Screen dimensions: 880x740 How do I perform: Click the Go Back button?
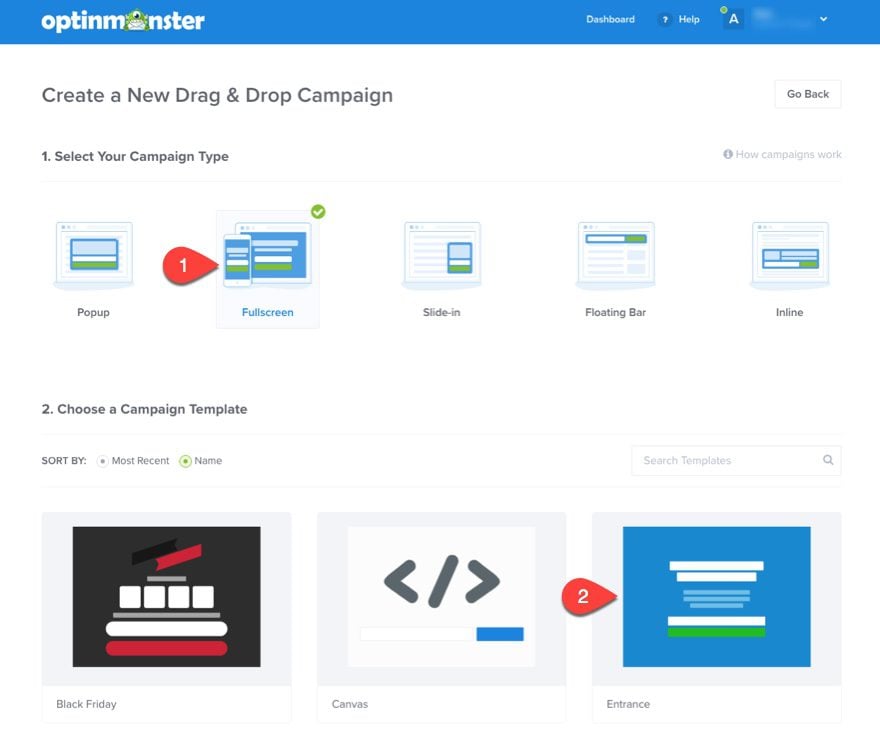(807, 94)
